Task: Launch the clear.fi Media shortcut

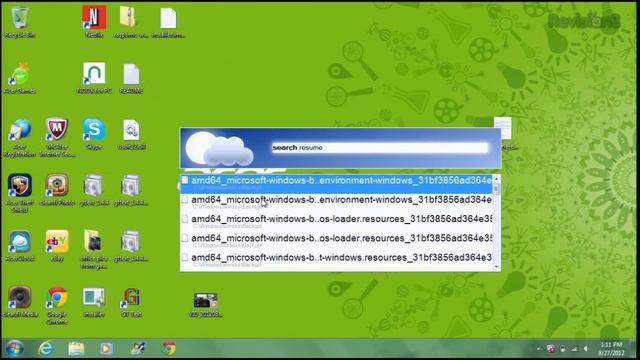Action: tap(19, 301)
